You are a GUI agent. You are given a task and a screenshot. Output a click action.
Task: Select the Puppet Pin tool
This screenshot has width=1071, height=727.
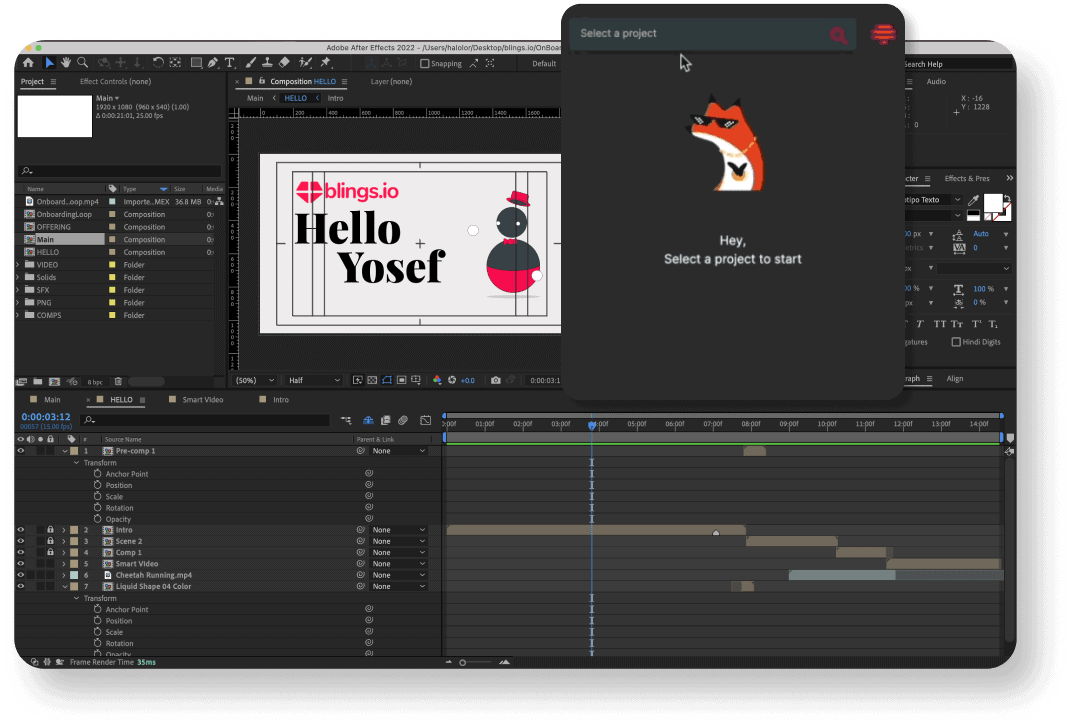(x=326, y=63)
